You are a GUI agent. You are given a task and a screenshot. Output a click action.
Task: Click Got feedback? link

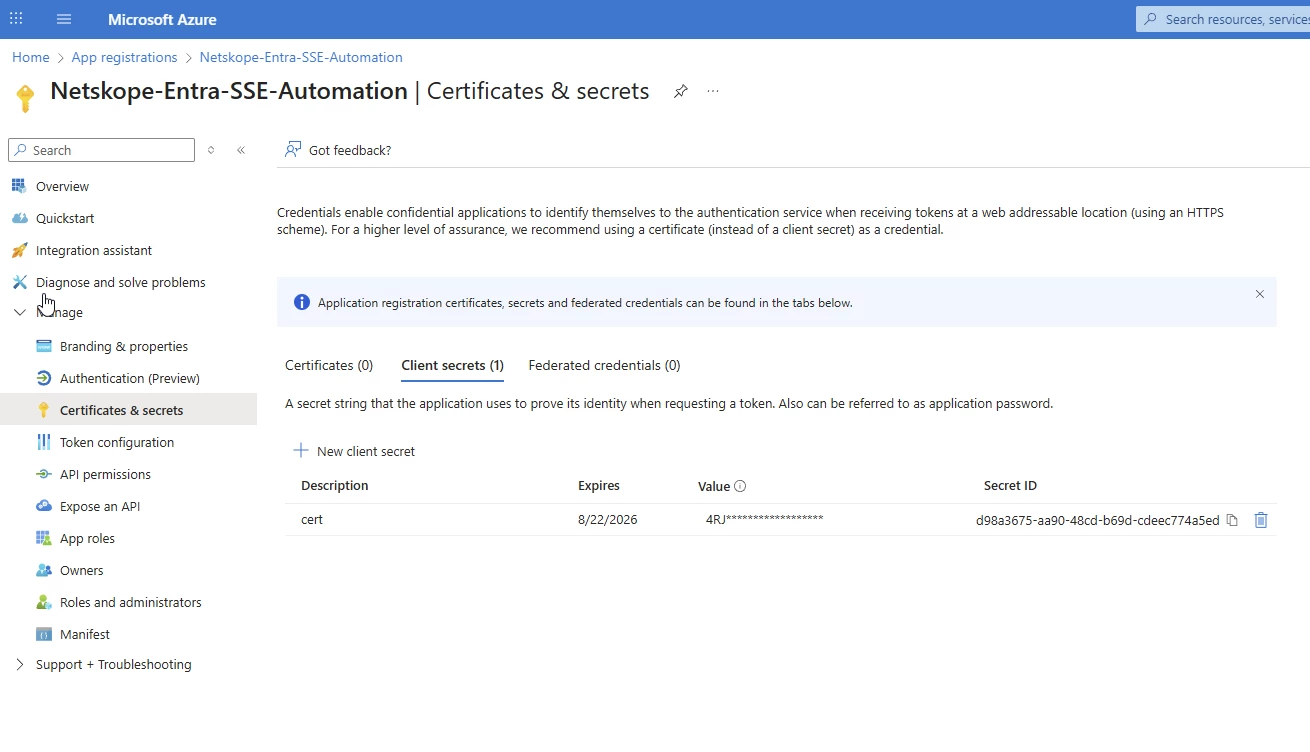350,150
